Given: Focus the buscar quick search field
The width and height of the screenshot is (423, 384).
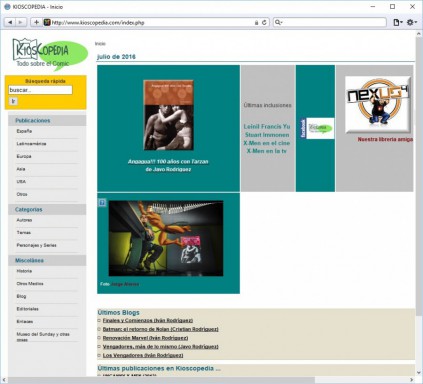Looking at the screenshot, I should (40, 90).
